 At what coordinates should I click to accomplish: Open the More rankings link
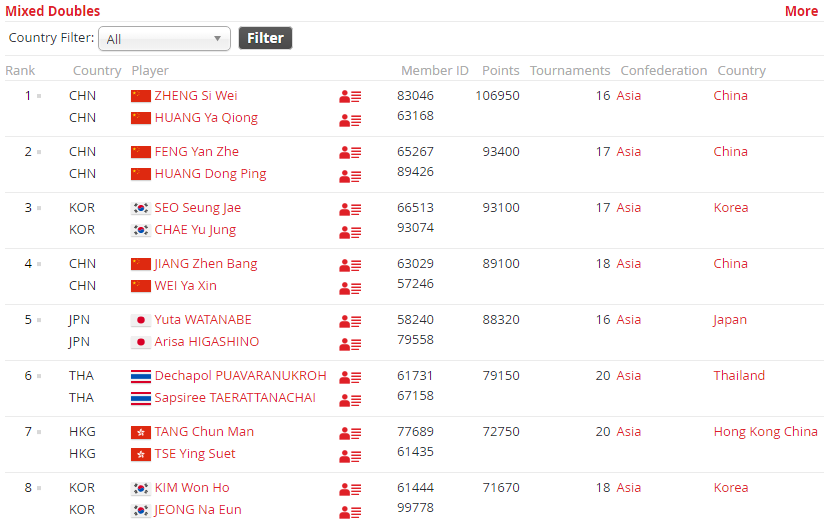coord(801,11)
